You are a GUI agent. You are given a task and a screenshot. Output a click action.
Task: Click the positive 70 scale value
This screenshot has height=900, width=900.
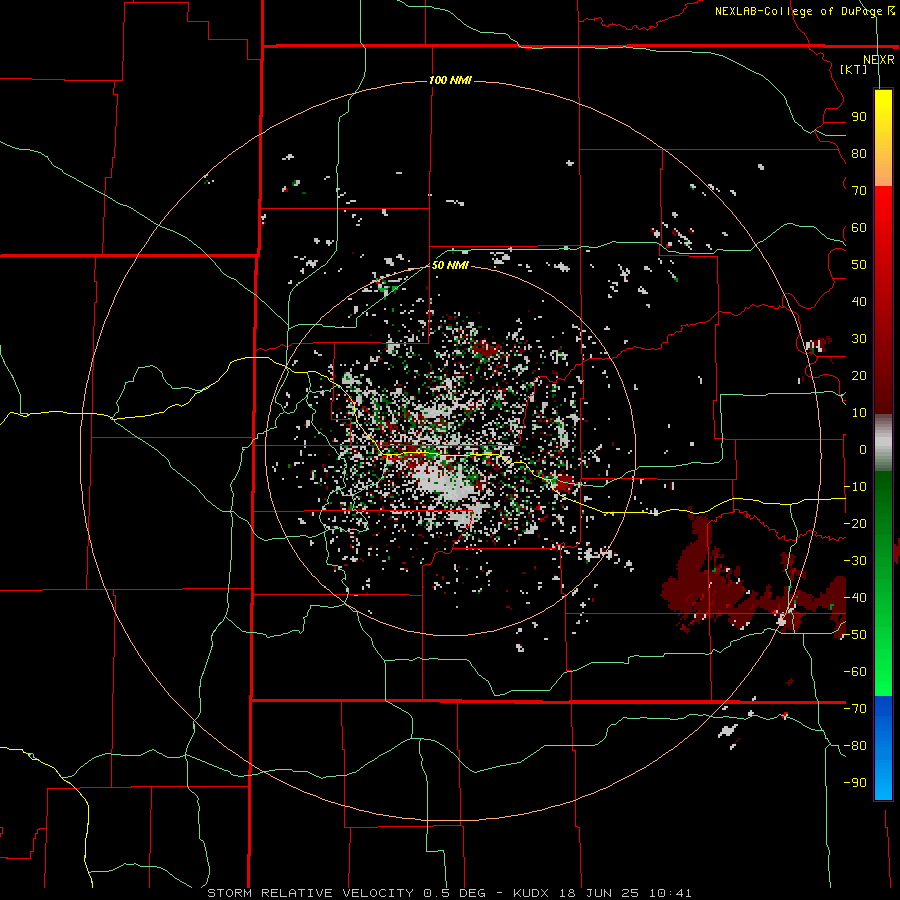tap(859, 191)
